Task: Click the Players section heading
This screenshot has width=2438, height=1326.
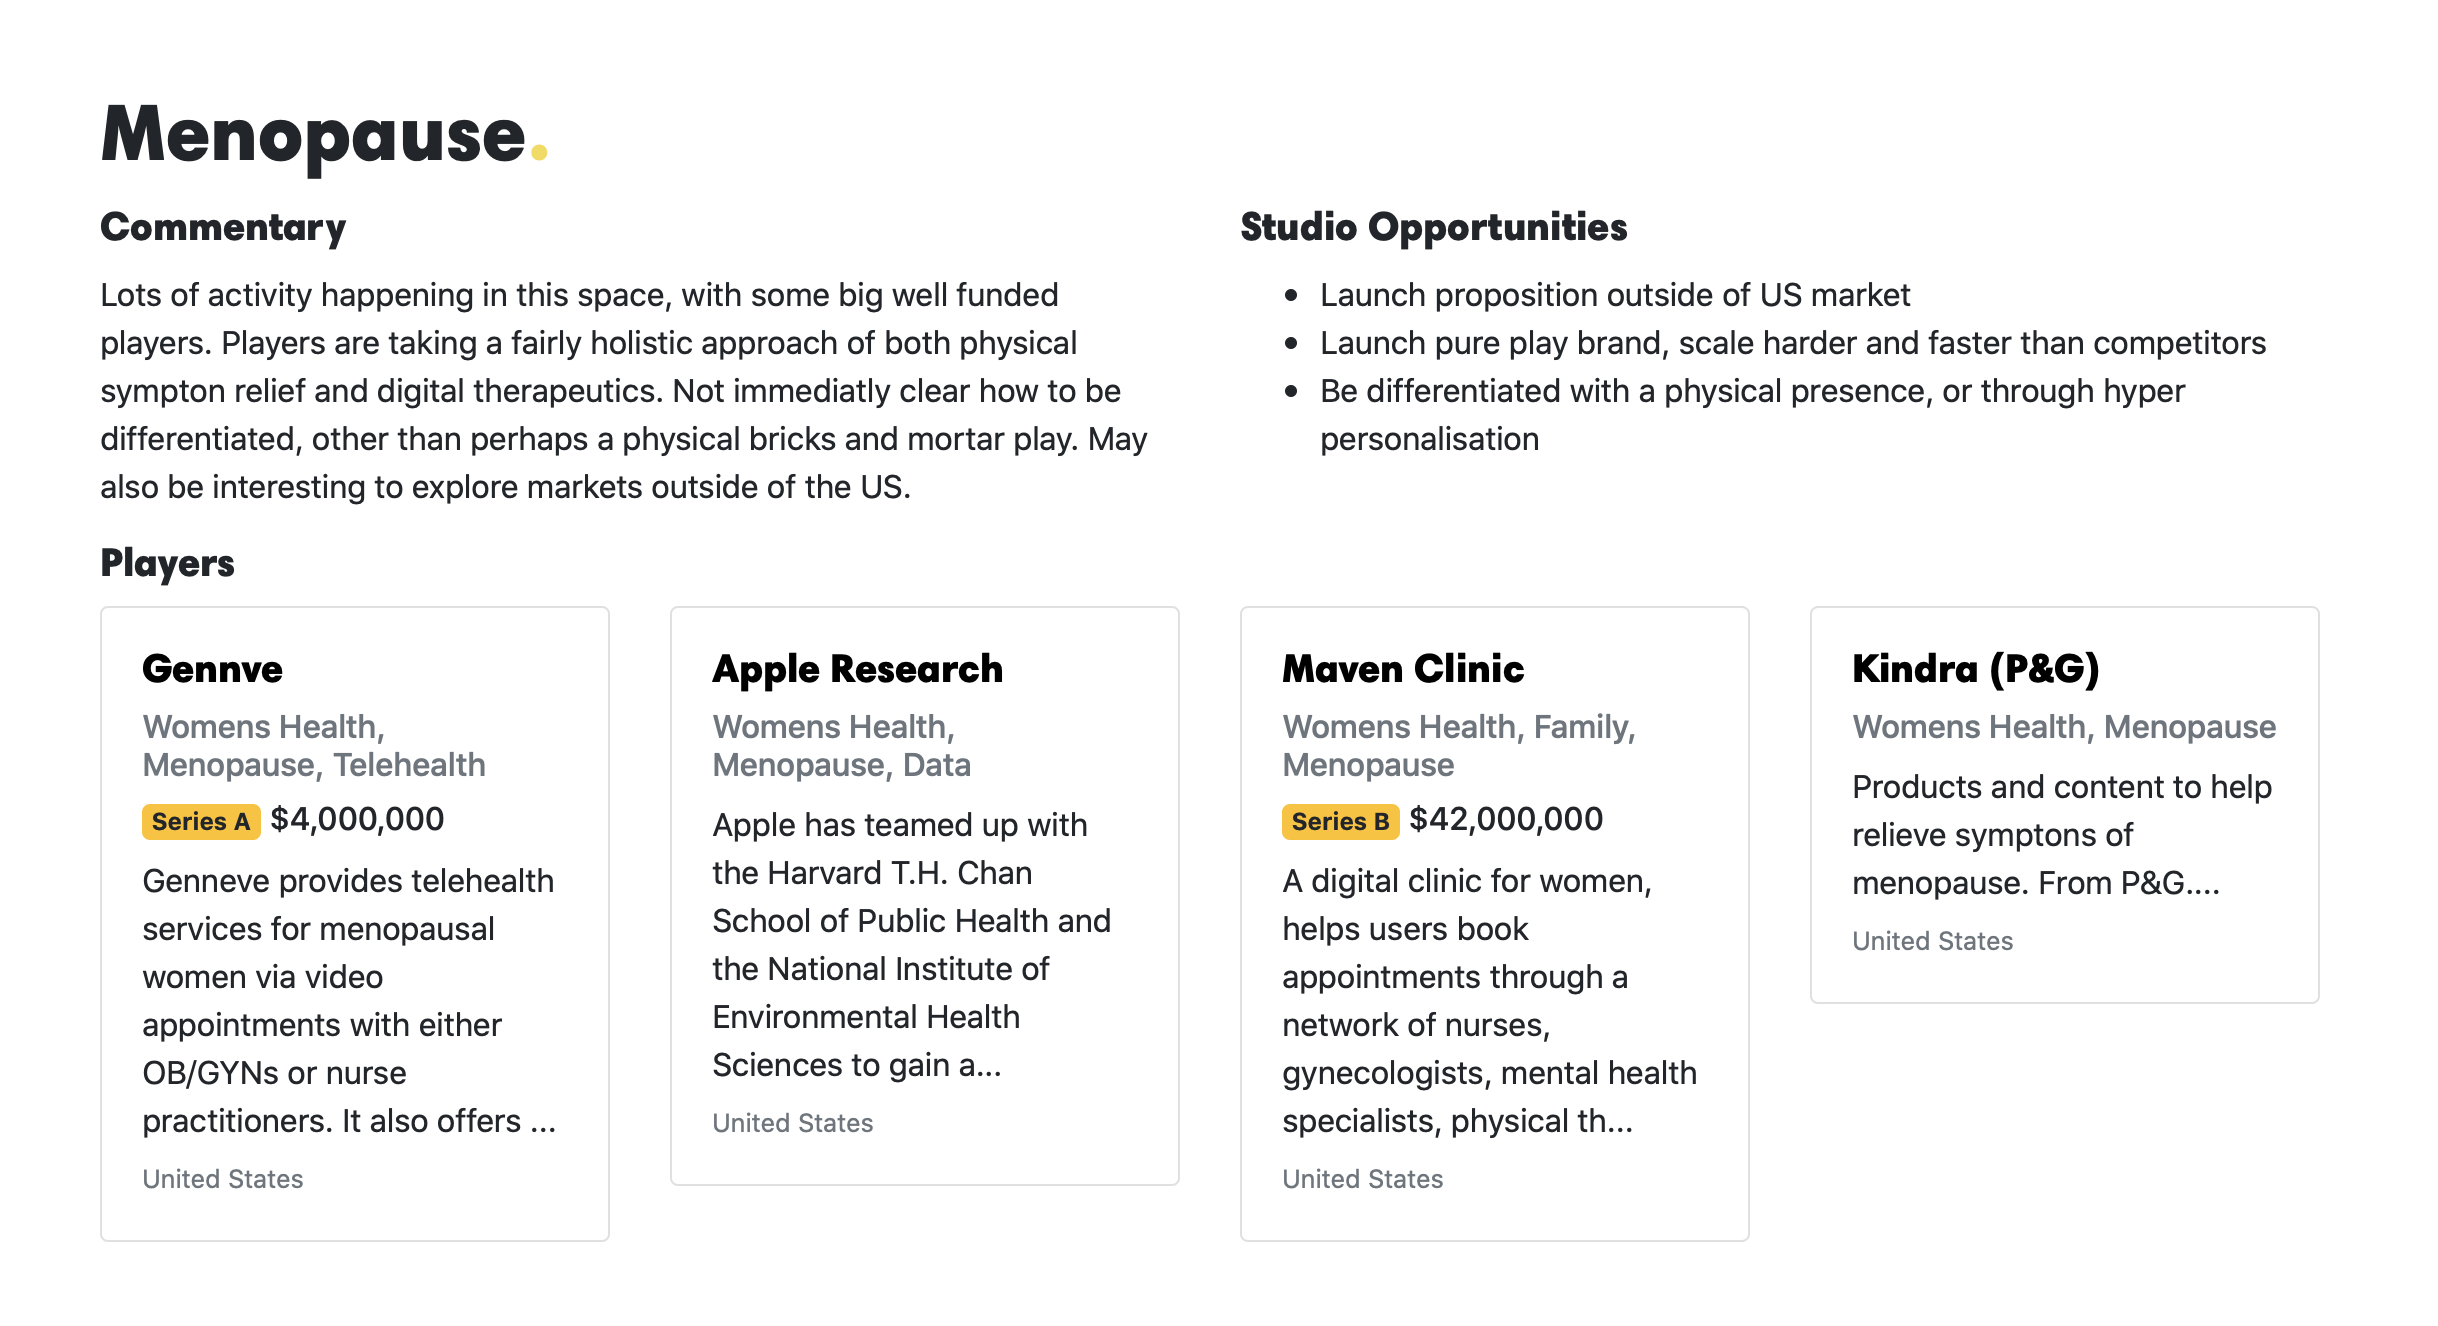Action: (167, 564)
